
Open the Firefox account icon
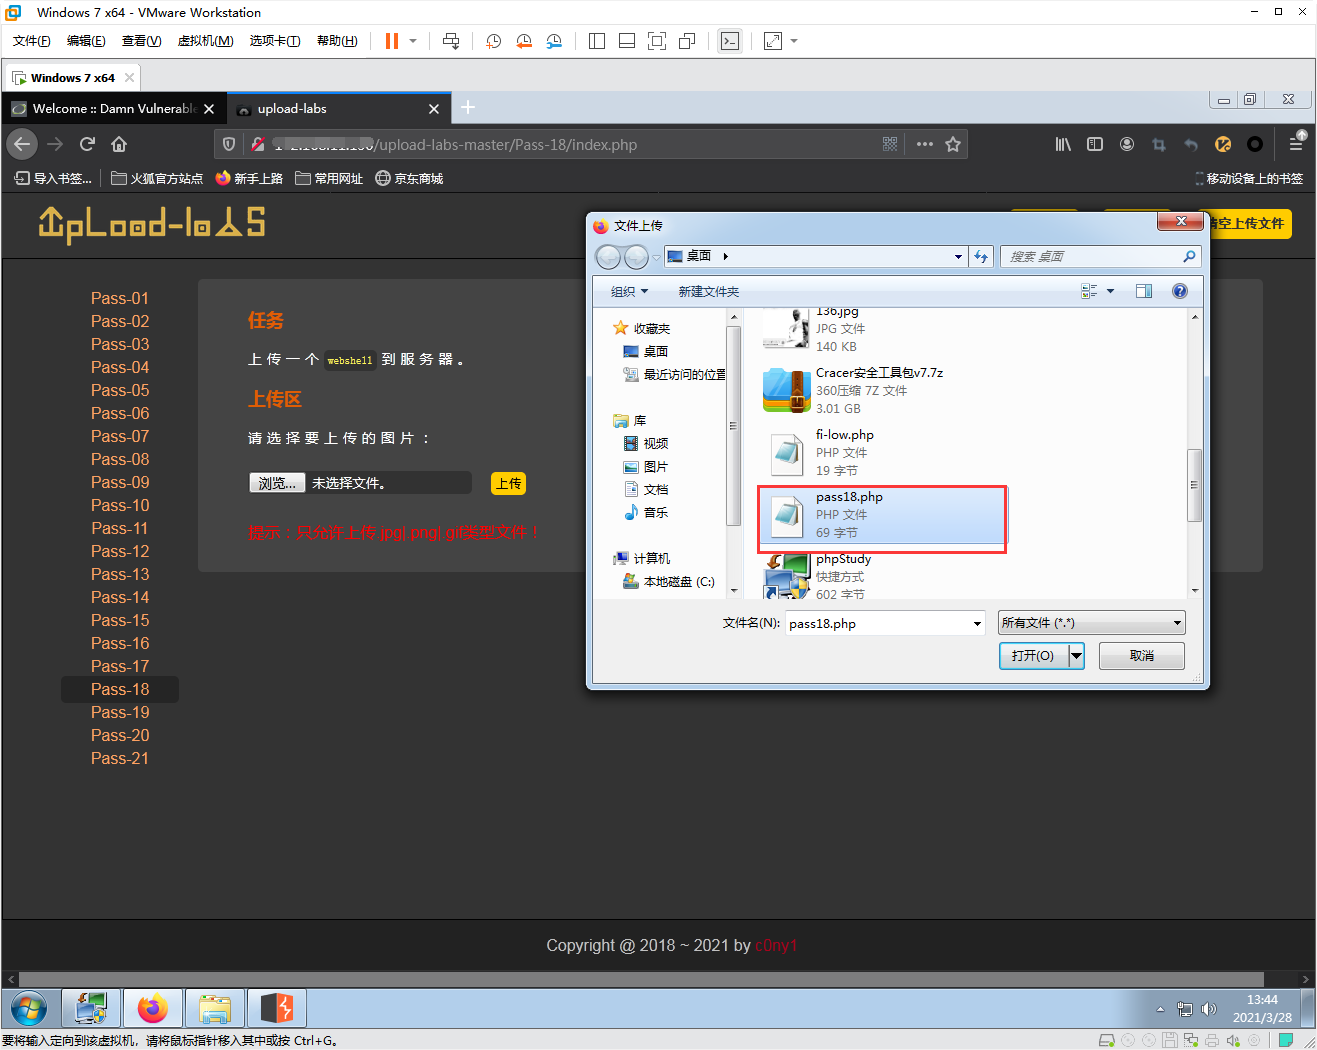(x=1127, y=144)
